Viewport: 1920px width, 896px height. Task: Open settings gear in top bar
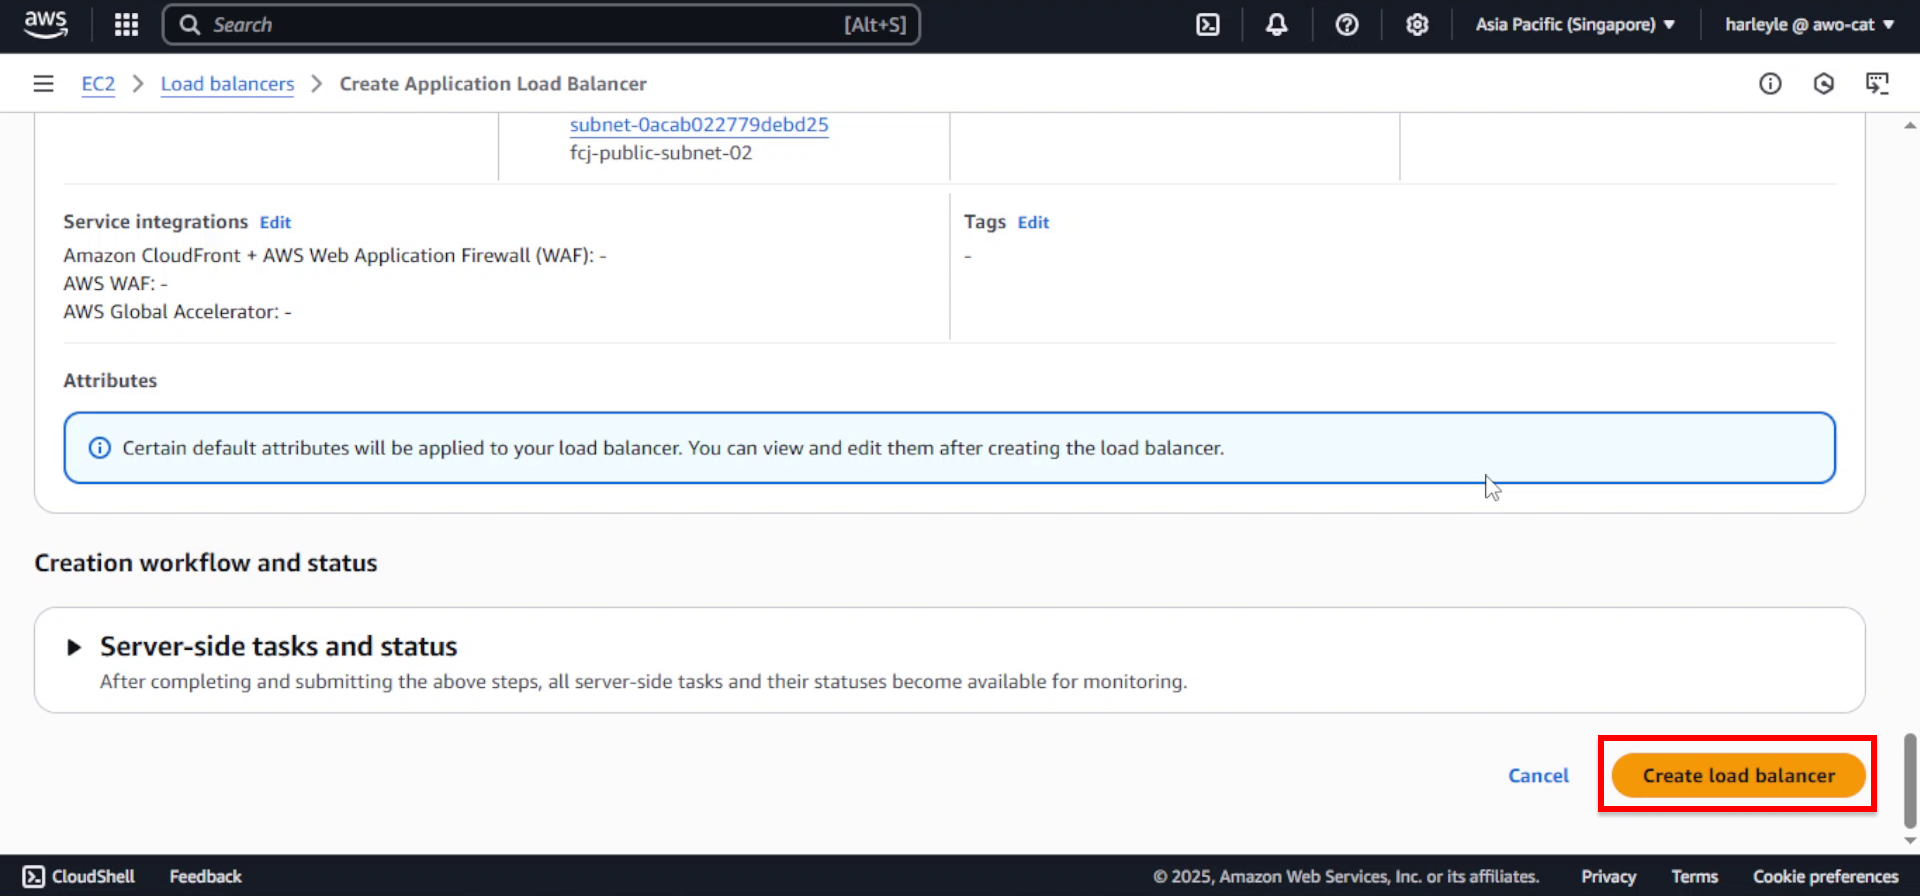pos(1417,24)
